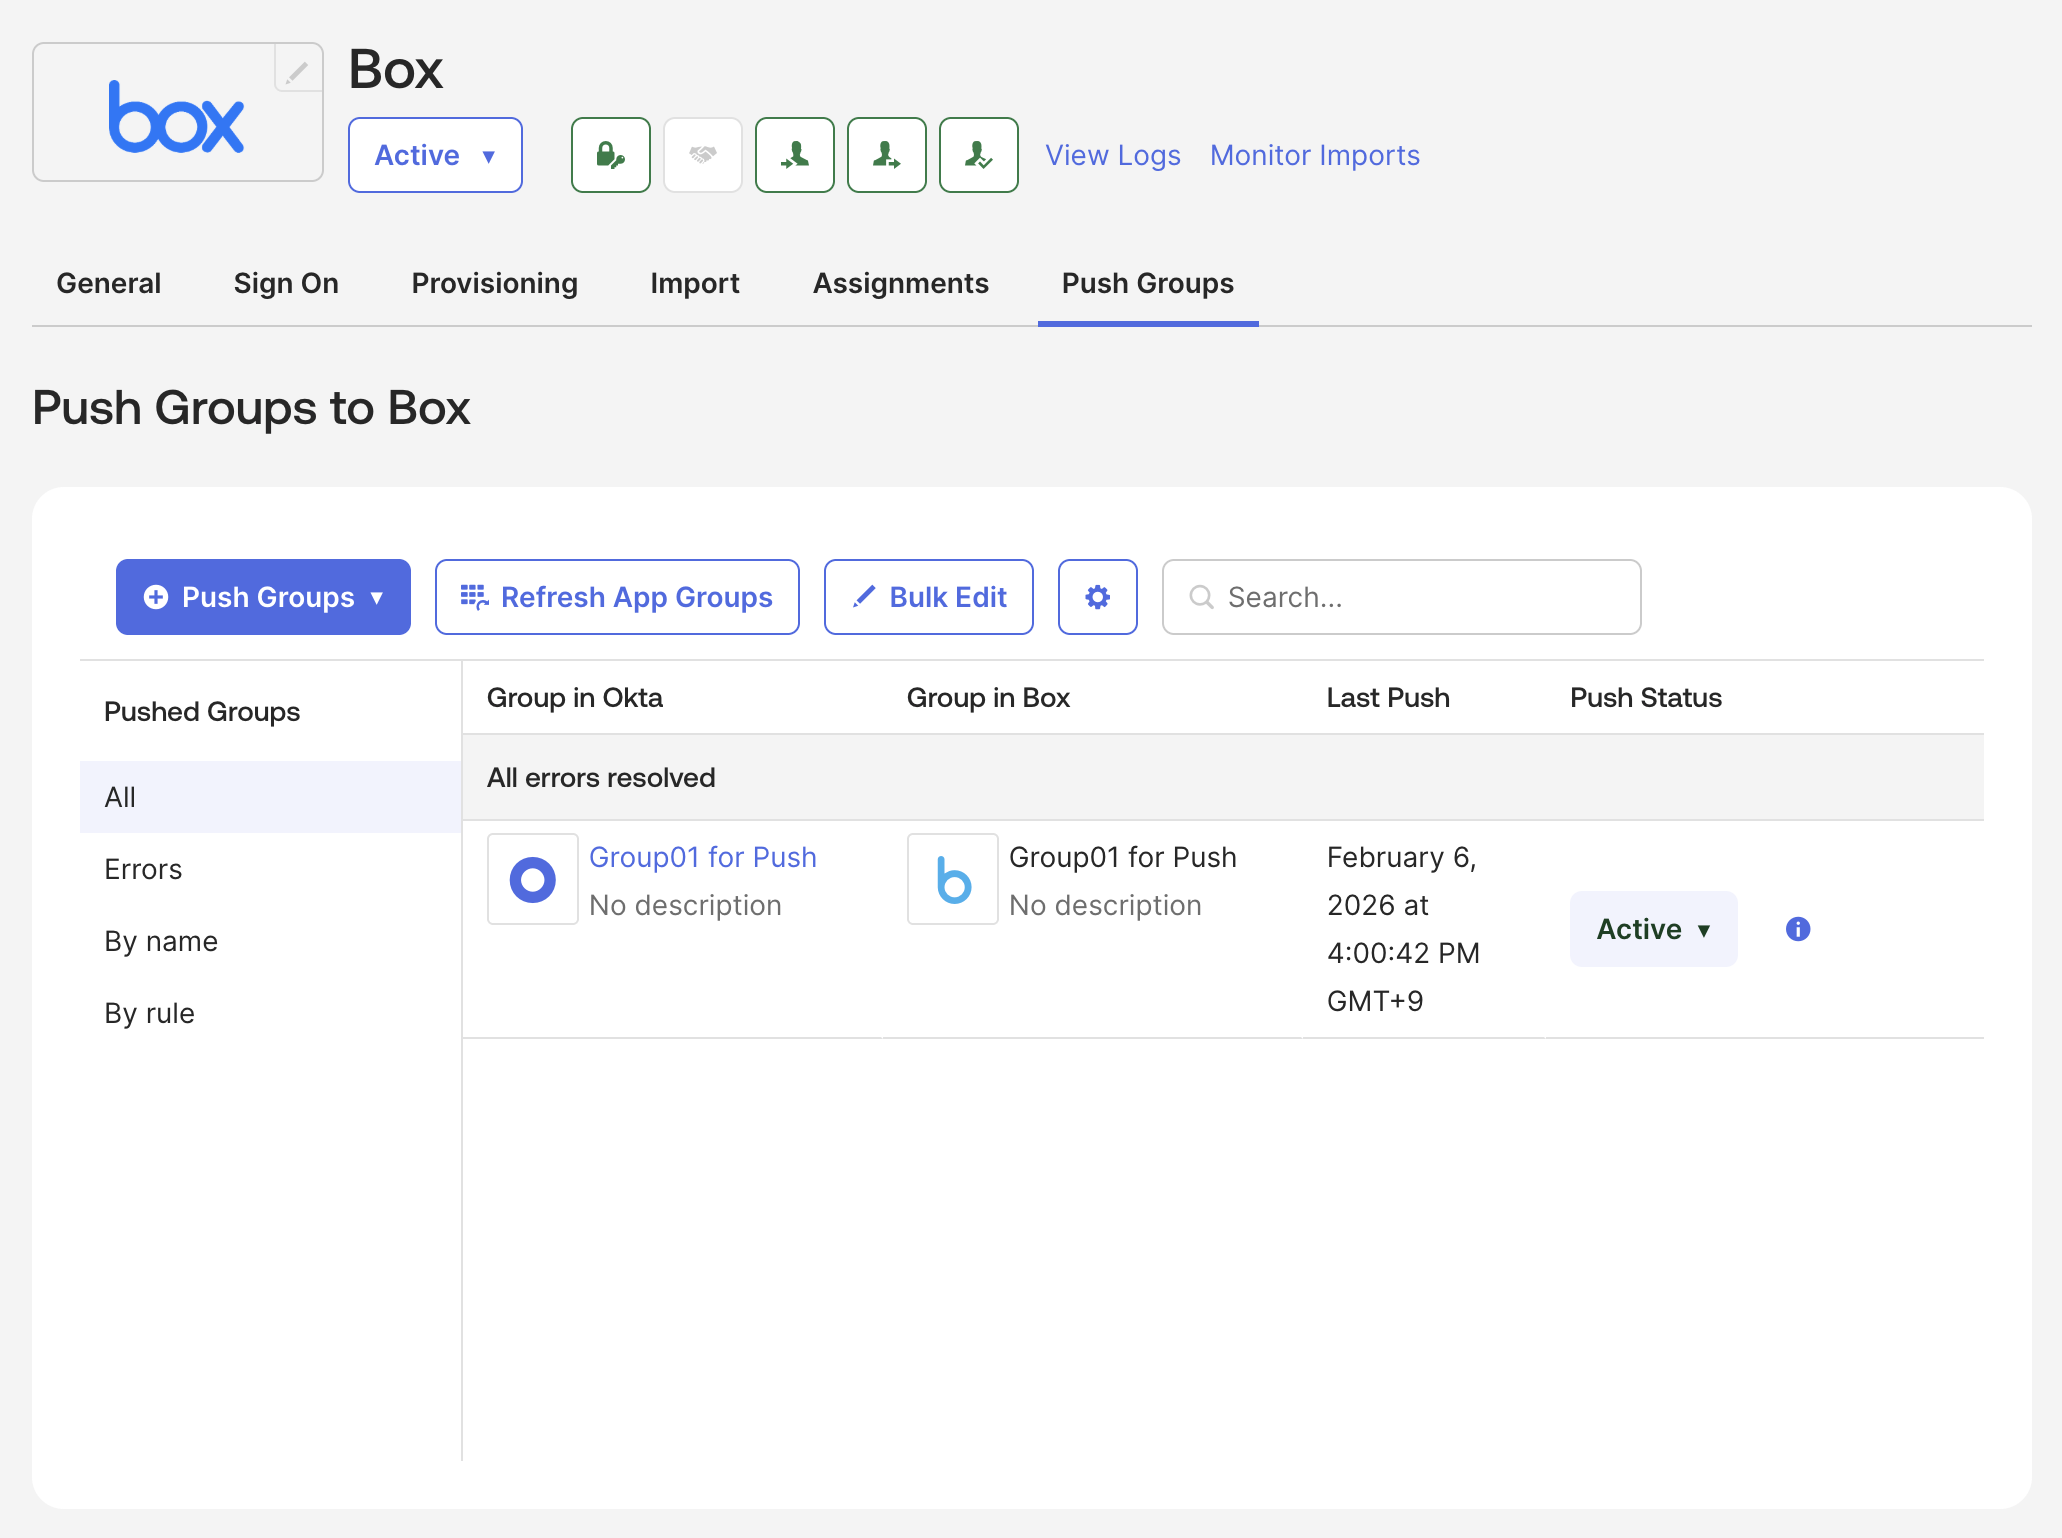The width and height of the screenshot is (2062, 1538).
Task: Filter pushed groups By rule
Action: 270,1013
